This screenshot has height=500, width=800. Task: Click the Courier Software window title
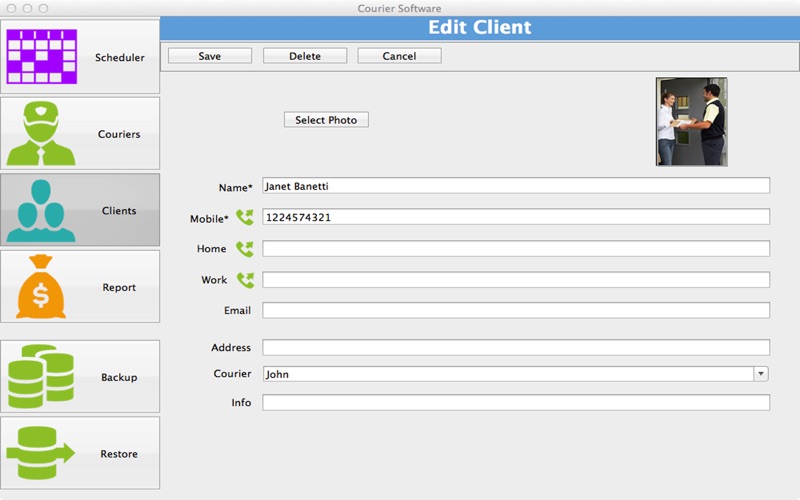[399, 8]
